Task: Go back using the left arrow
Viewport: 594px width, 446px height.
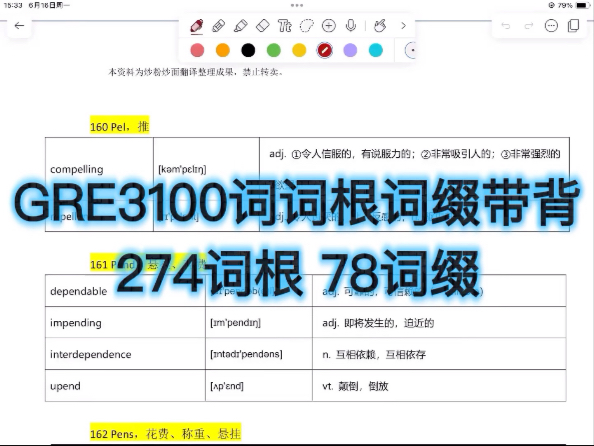Action: tap(19, 26)
